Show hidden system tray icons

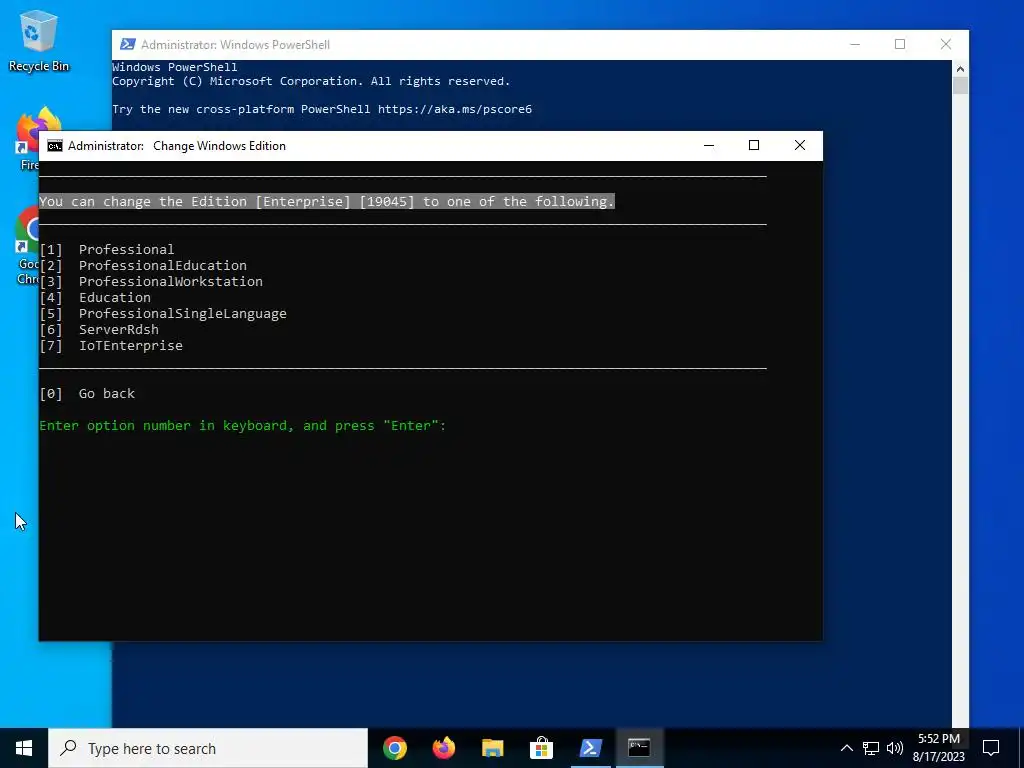(846, 748)
